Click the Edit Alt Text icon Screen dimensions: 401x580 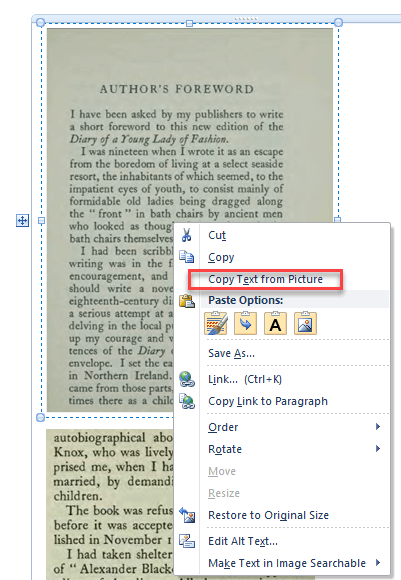pyautogui.click(x=187, y=541)
